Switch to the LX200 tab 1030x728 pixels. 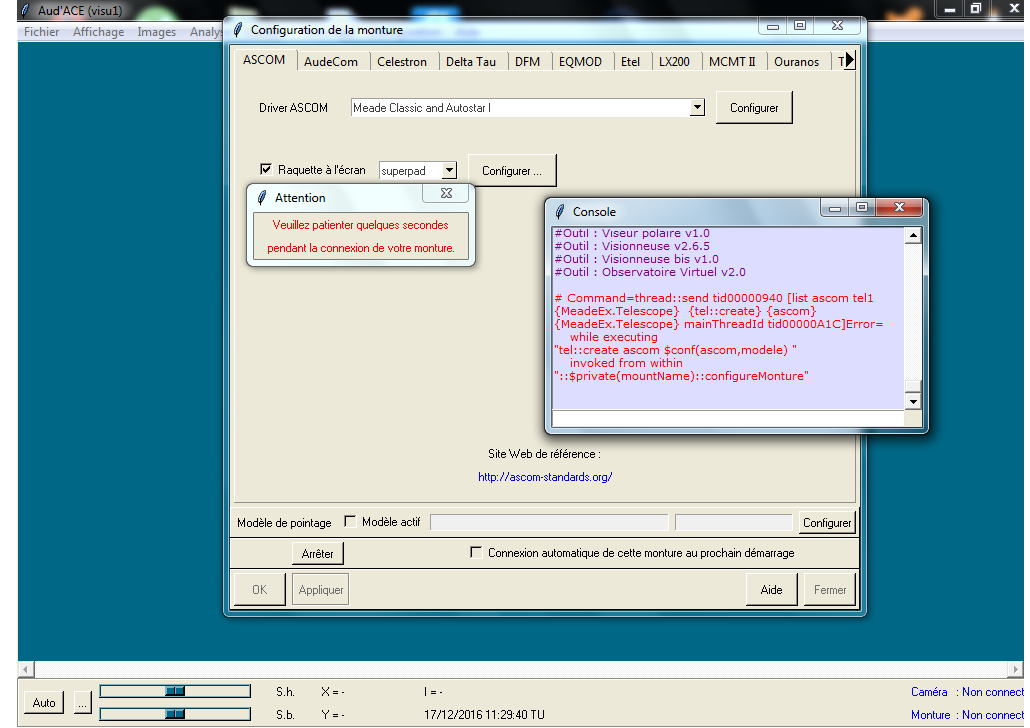tap(674, 62)
